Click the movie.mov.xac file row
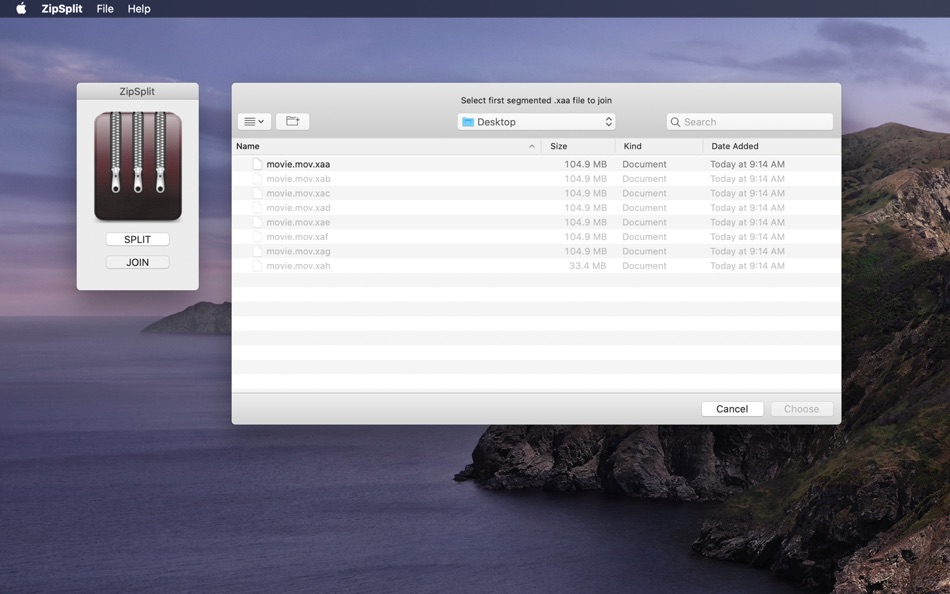 click(536, 193)
